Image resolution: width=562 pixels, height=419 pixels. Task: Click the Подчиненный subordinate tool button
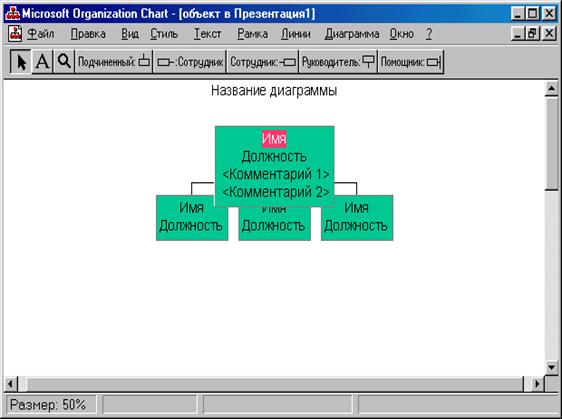point(114,62)
